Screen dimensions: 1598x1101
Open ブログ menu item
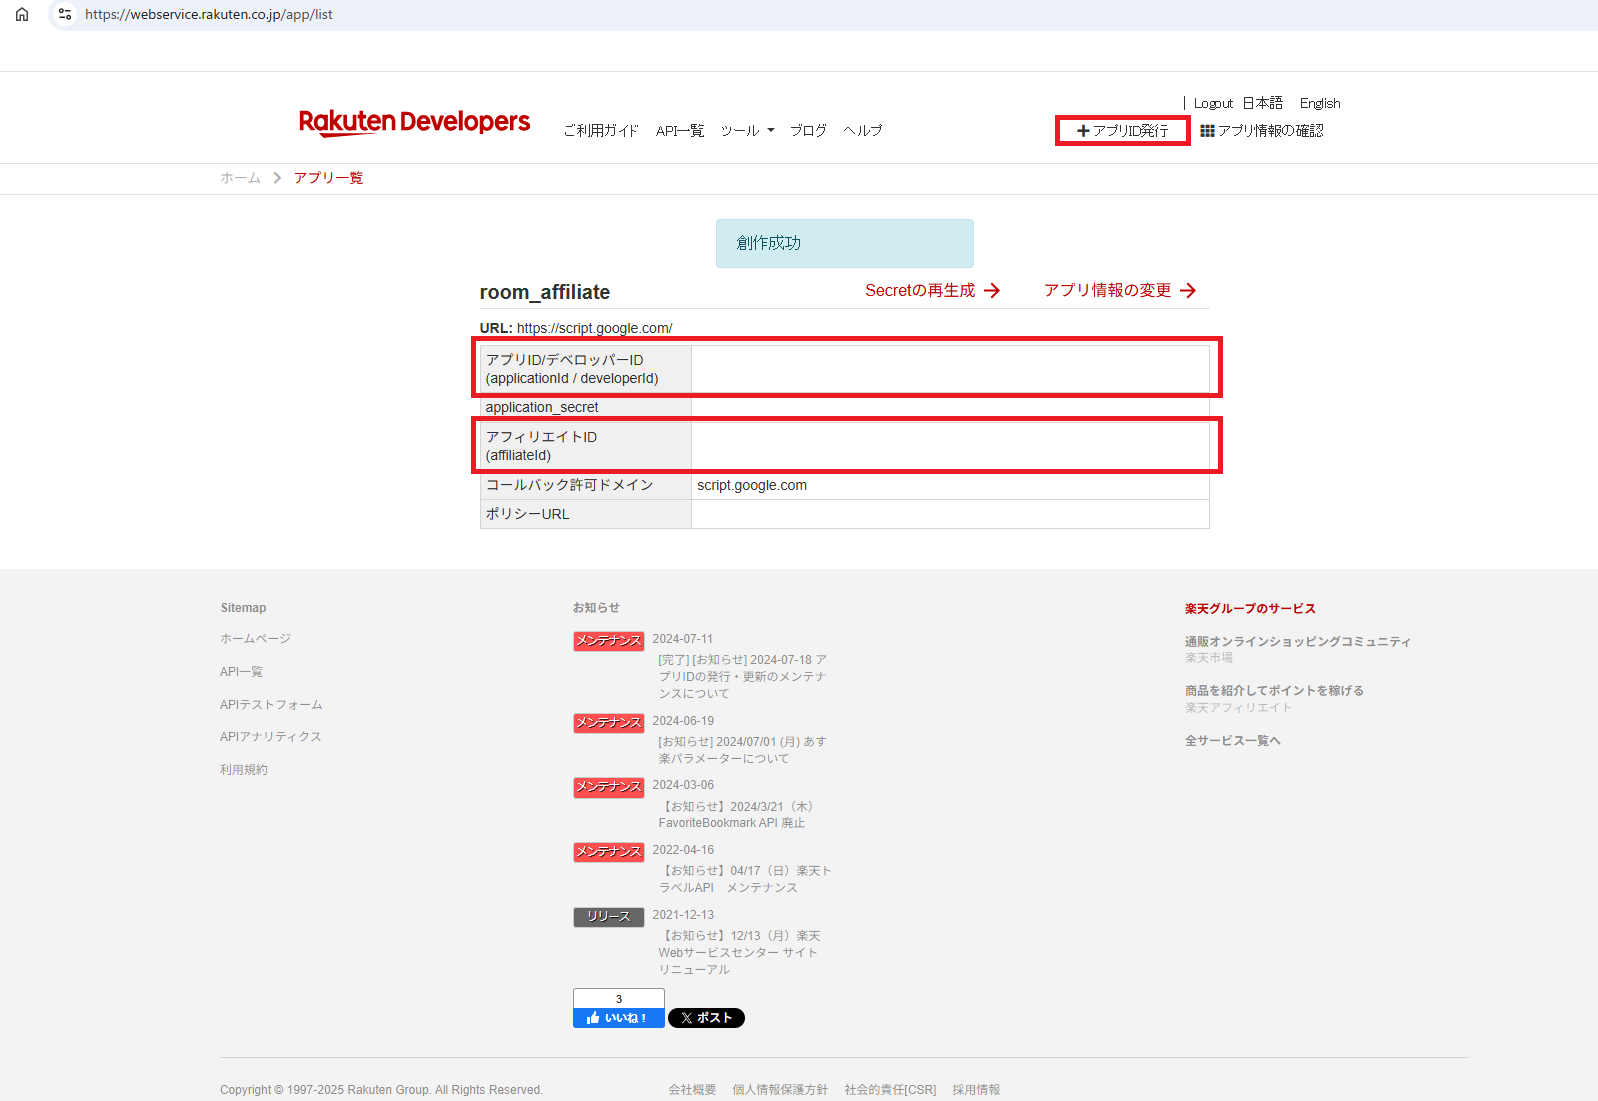tap(808, 131)
